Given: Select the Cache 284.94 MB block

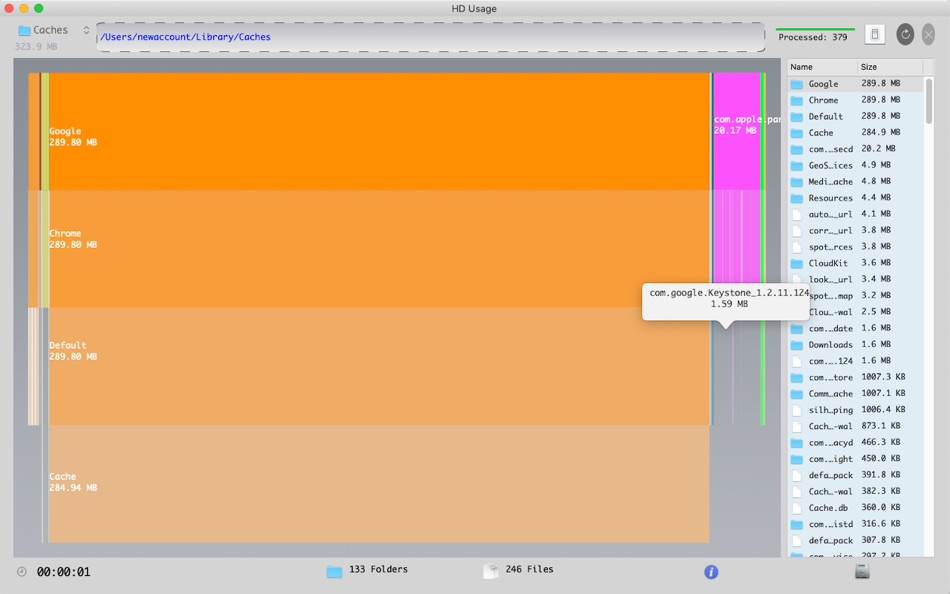Looking at the screenshot, I should (x=379, y=484).
